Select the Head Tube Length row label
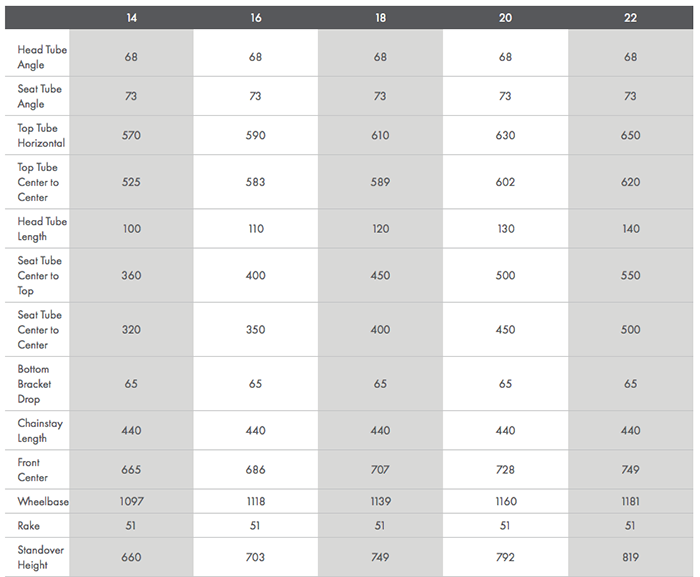 click(x=42, y=228)
